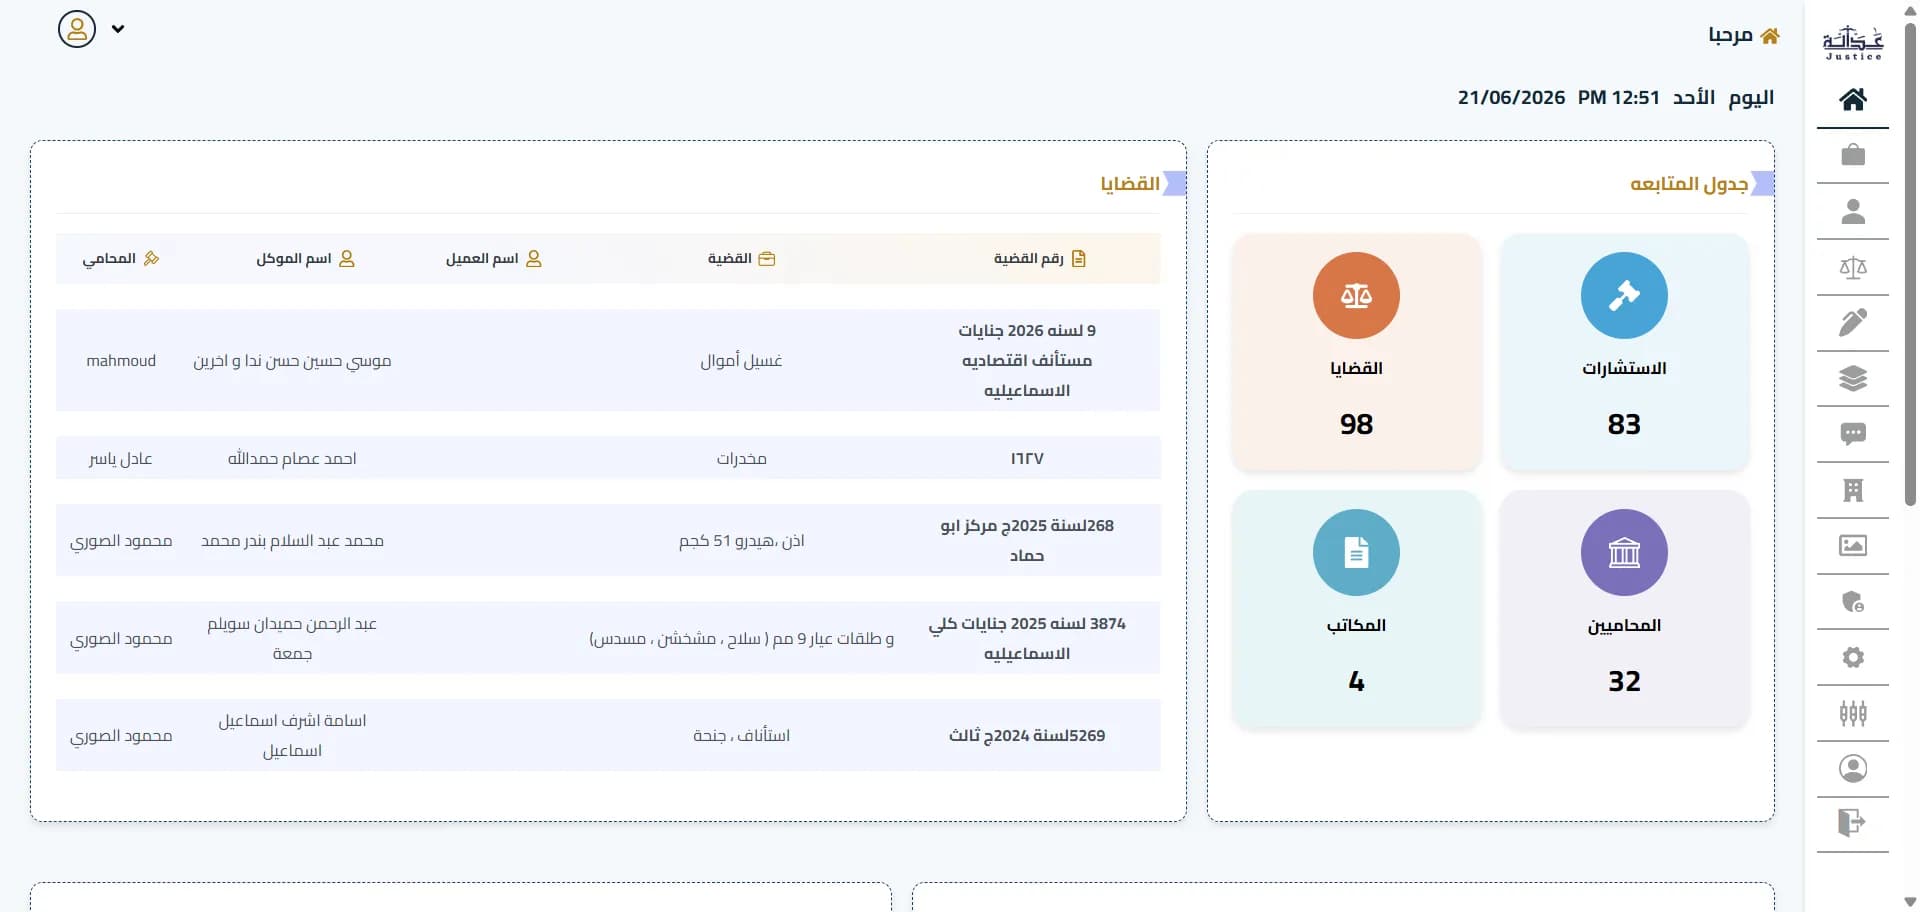This screenshot has width=1920, height=912.
Task: Click the blue gavel icon for الاستشارات
Action: pos(1624,295)
